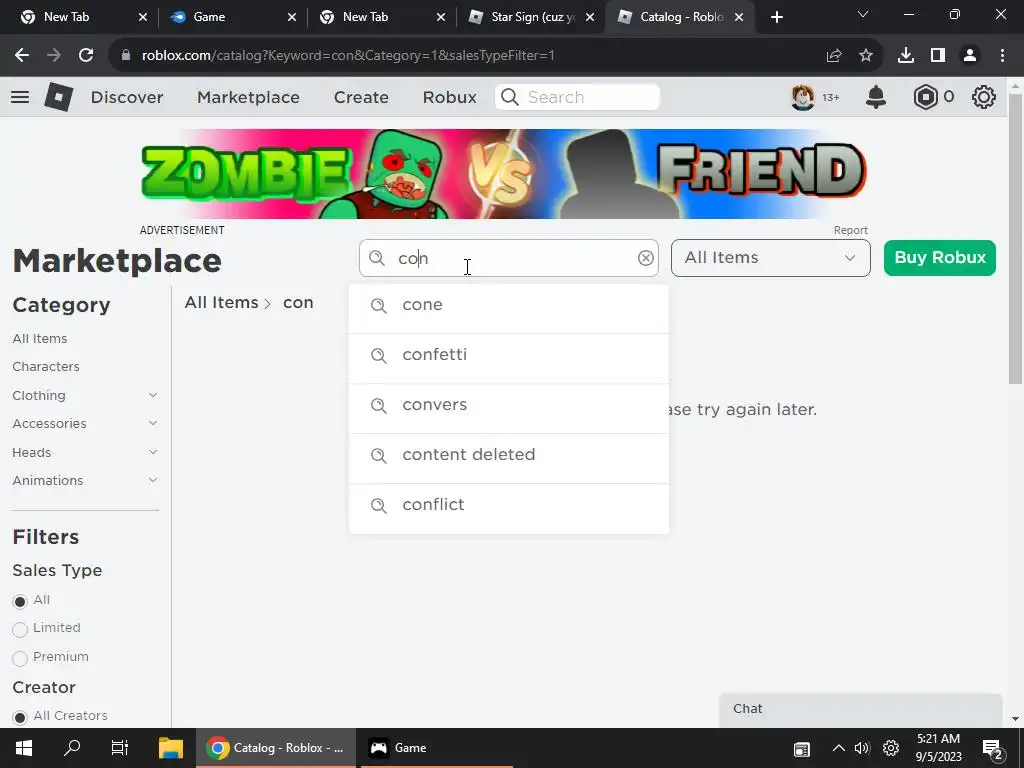Open the Chat panel
This screenshot has width=1024, height=768.
[860, 710]
